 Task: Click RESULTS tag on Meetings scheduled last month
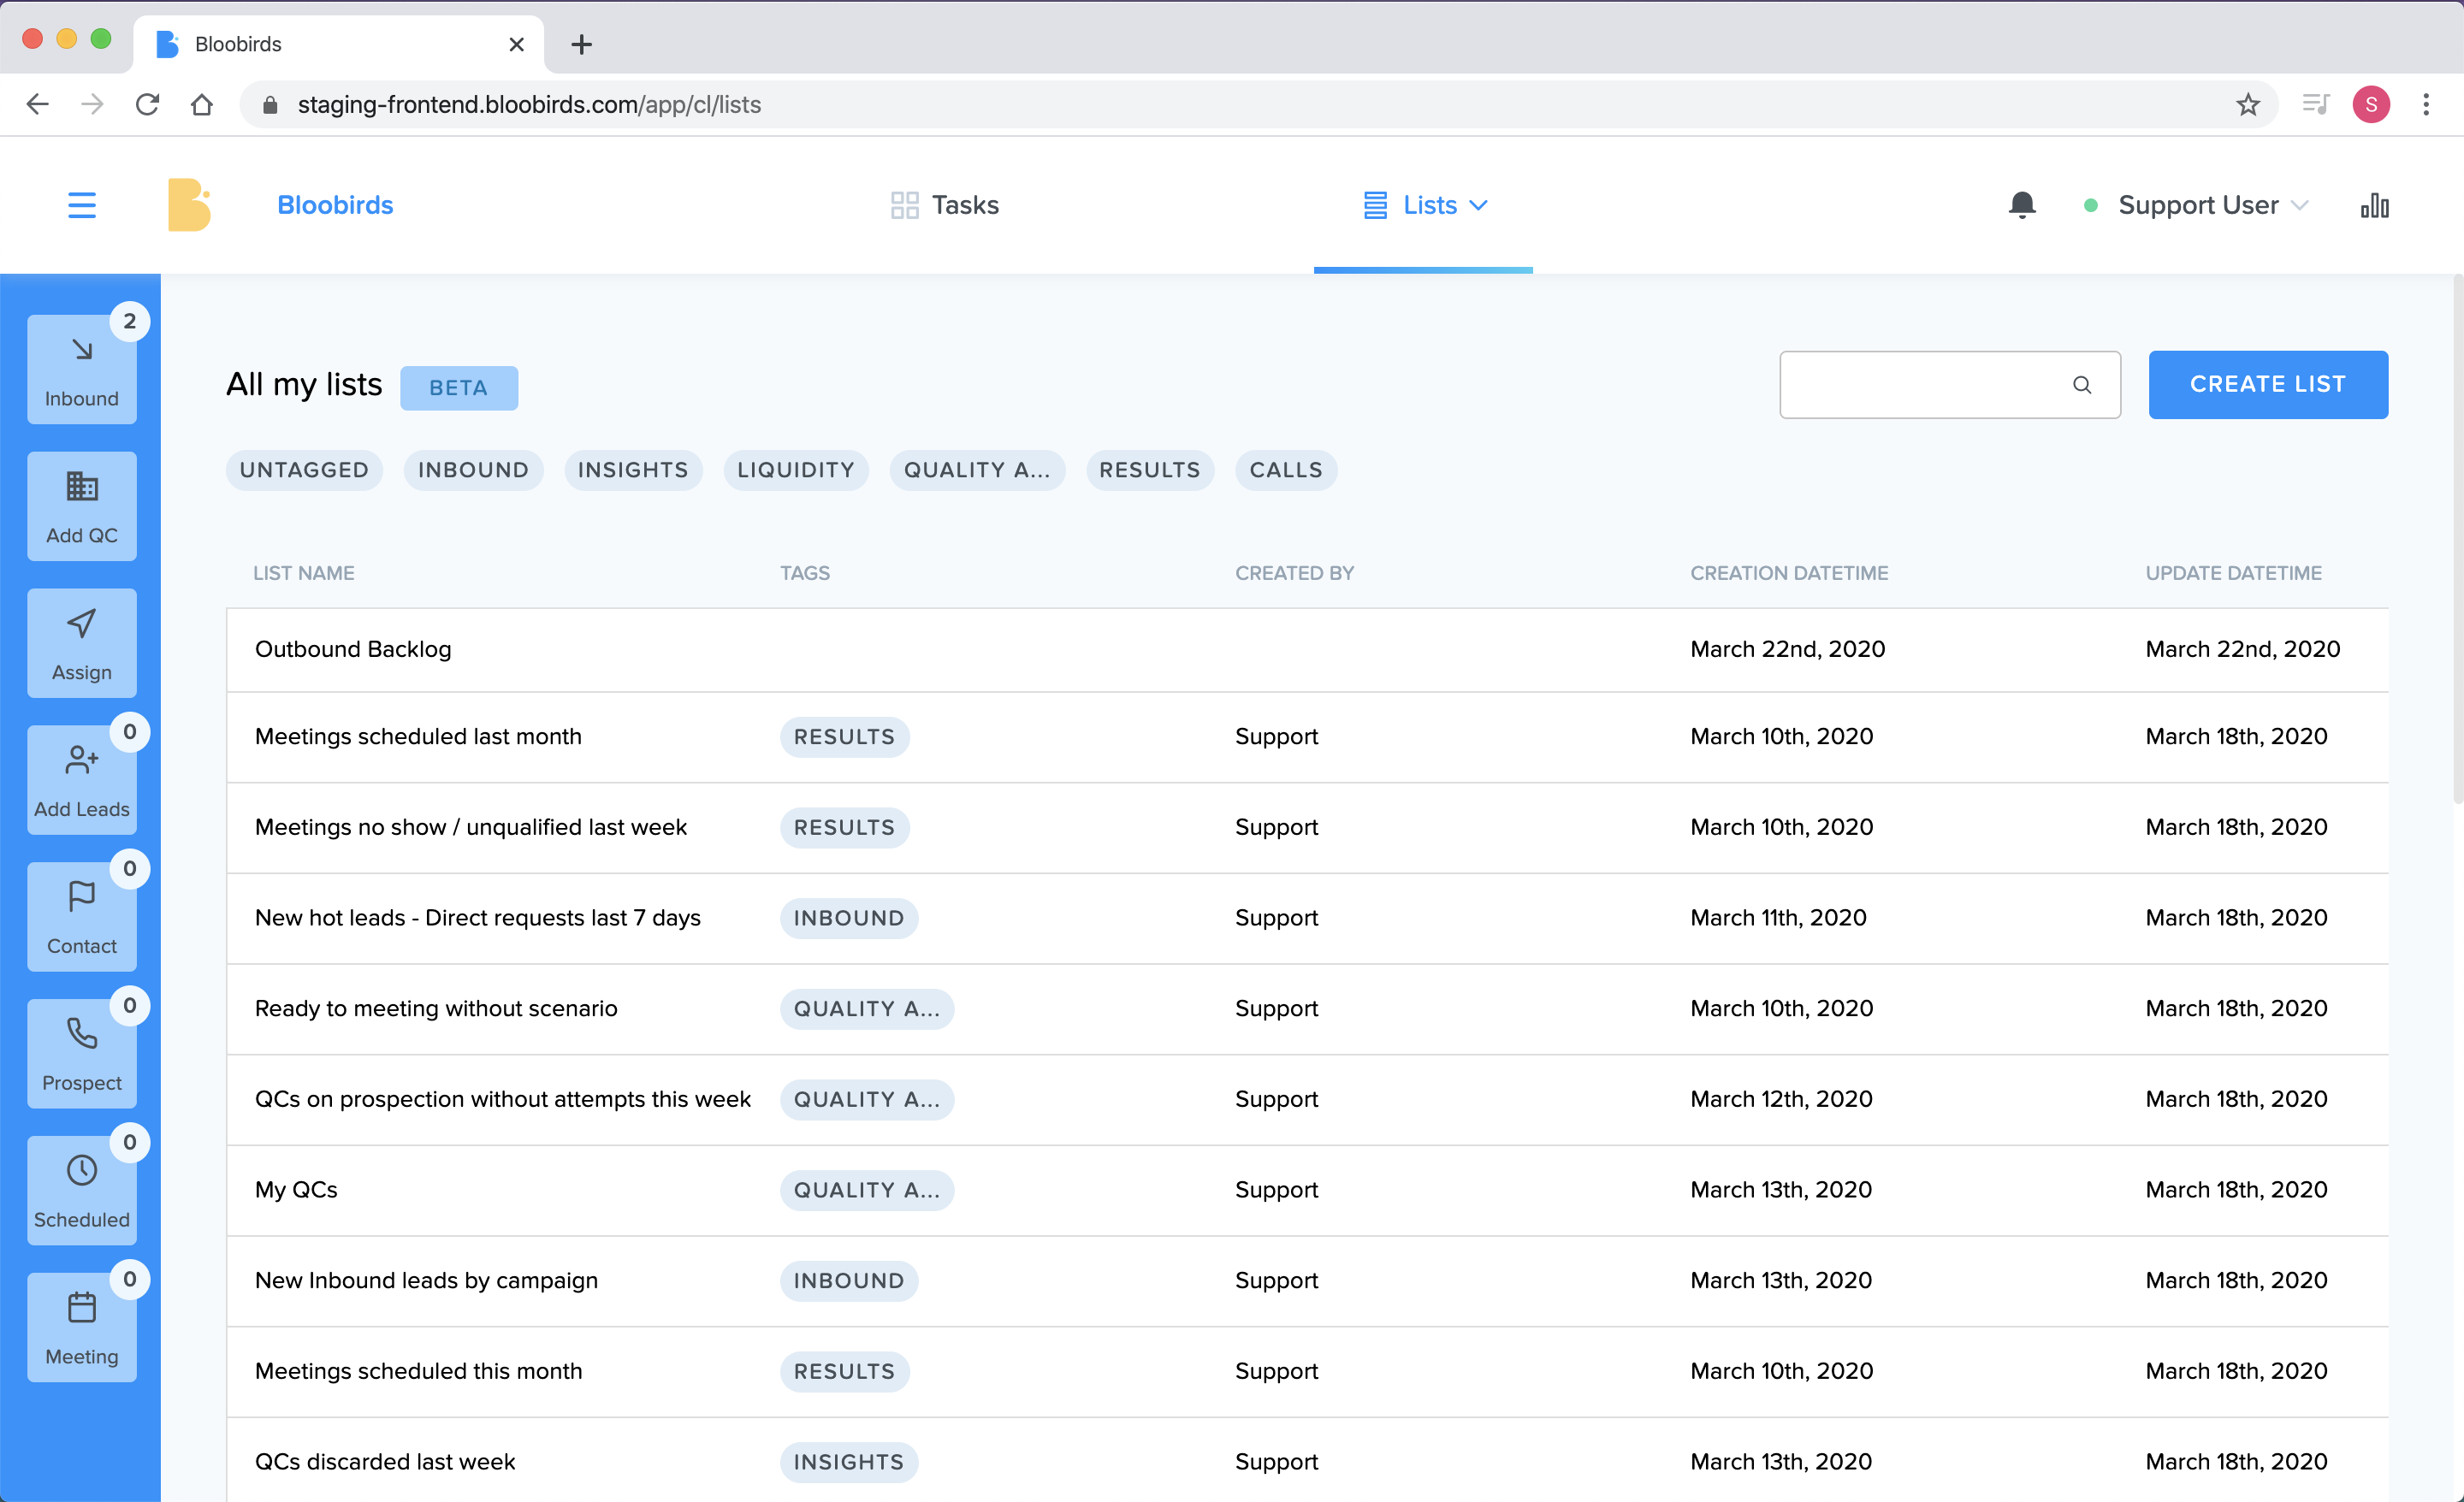844,737
